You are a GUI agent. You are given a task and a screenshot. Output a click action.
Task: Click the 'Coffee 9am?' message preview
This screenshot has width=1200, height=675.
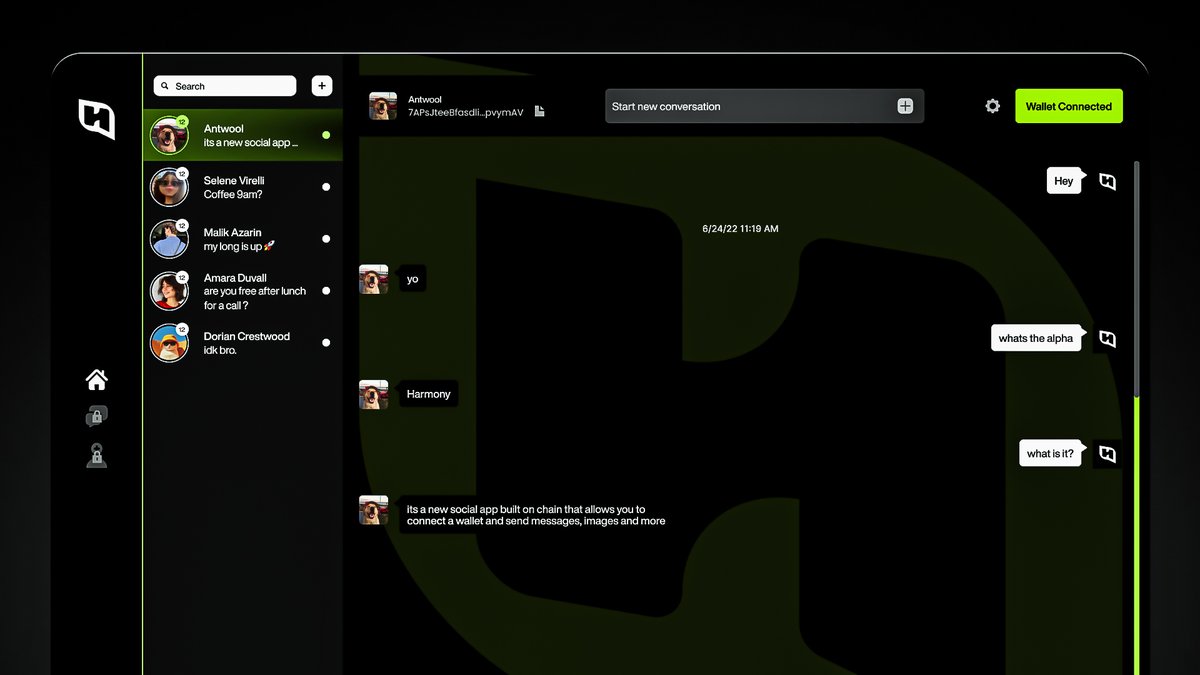(233, 194)
